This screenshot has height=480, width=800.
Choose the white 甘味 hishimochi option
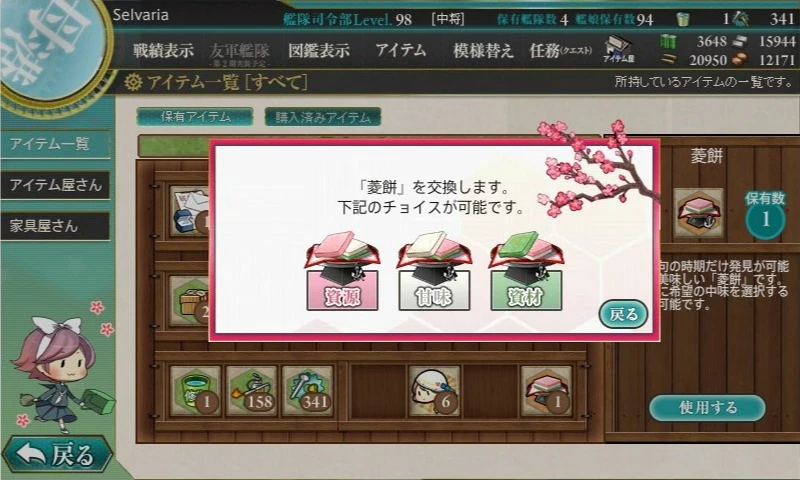tap(434, 271)
